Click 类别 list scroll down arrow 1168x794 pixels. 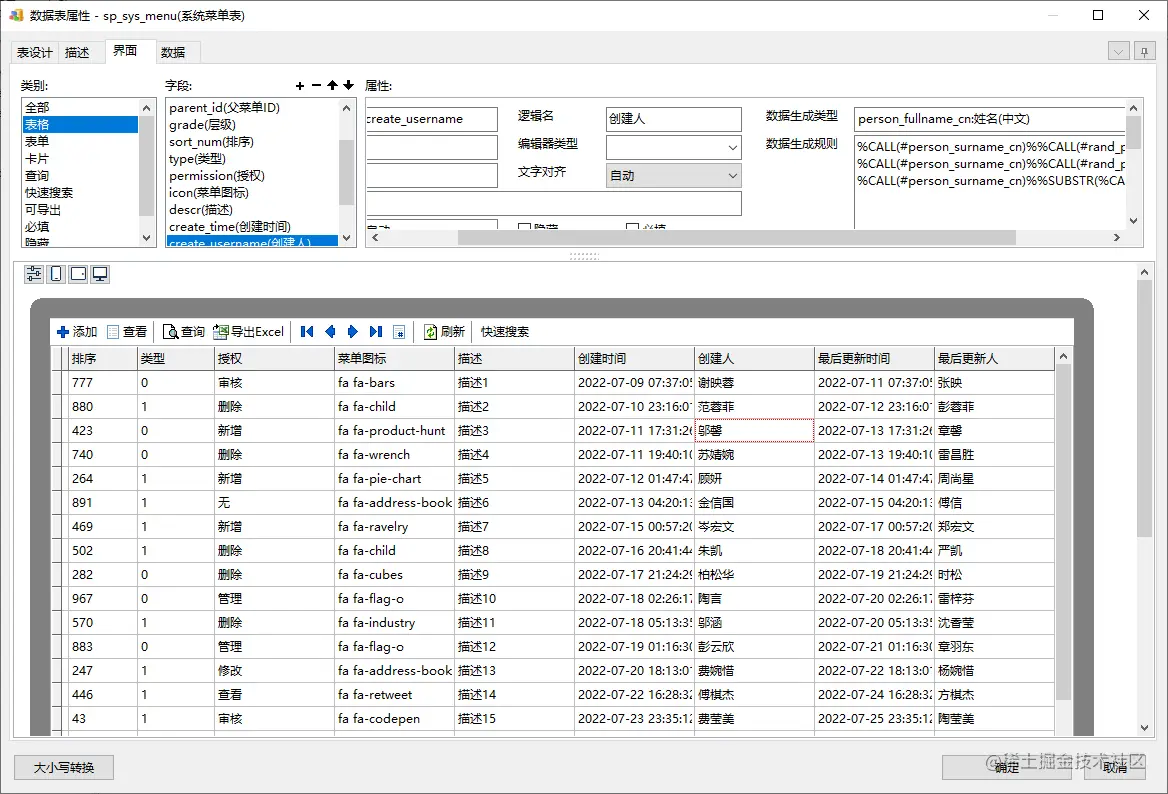click(x=146, y=238)
